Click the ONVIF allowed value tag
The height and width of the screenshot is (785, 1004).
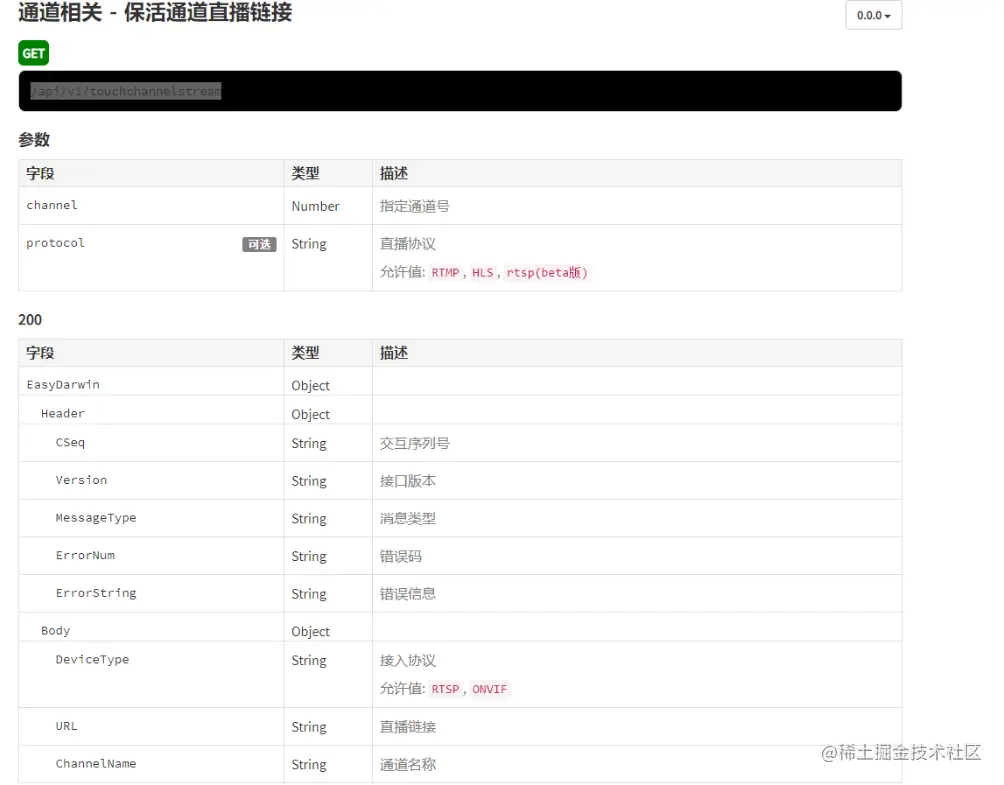(489, 689)
